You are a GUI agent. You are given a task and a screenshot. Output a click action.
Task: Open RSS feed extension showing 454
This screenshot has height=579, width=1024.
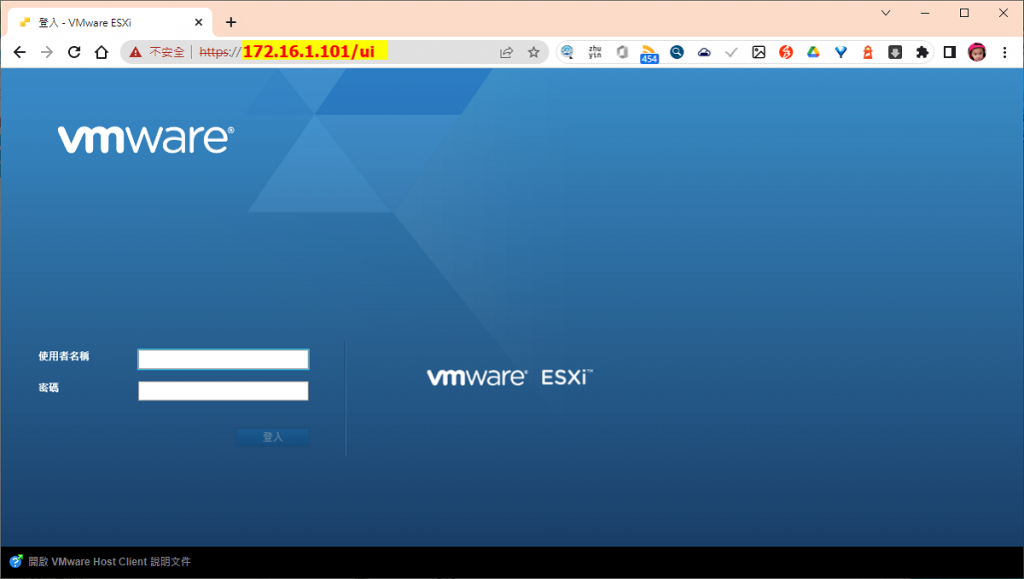click(x=648, y=54)
